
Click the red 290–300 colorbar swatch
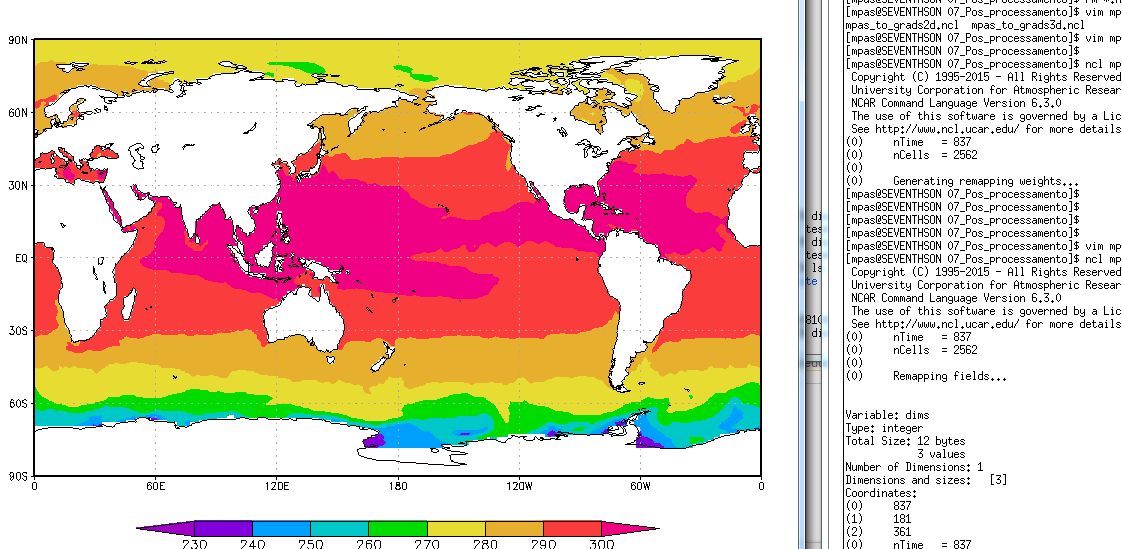(x=572, y=527)
